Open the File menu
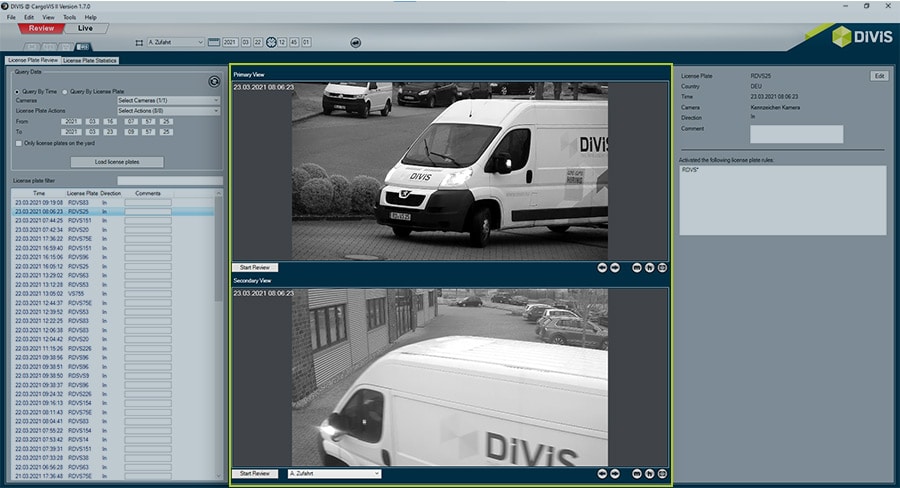The image size is (900, 488). tap(11, 17)
